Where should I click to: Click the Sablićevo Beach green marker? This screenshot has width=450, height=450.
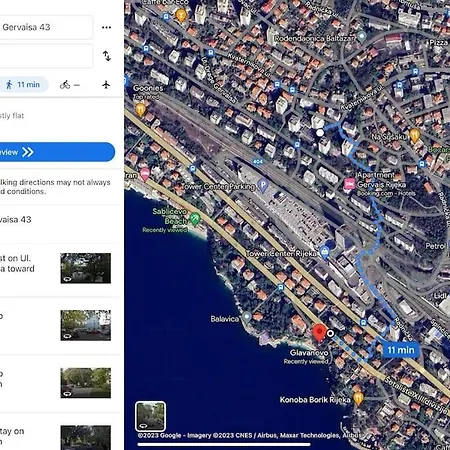[x=195, y=219]
